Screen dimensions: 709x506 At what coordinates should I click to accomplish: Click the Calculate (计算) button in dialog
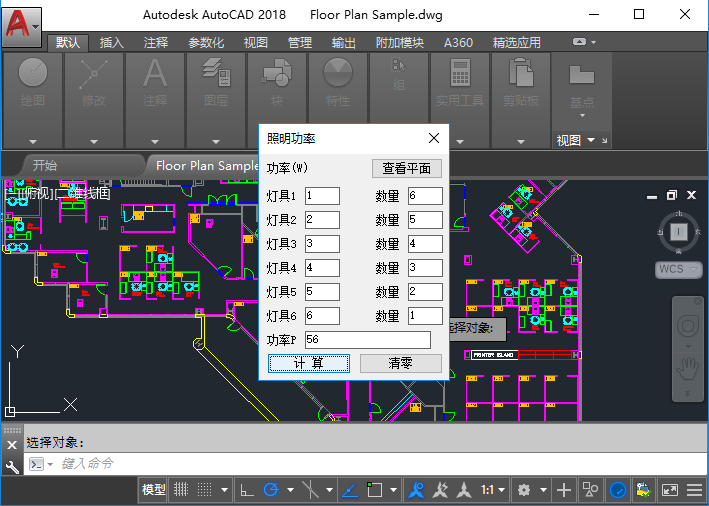[309, 364]
